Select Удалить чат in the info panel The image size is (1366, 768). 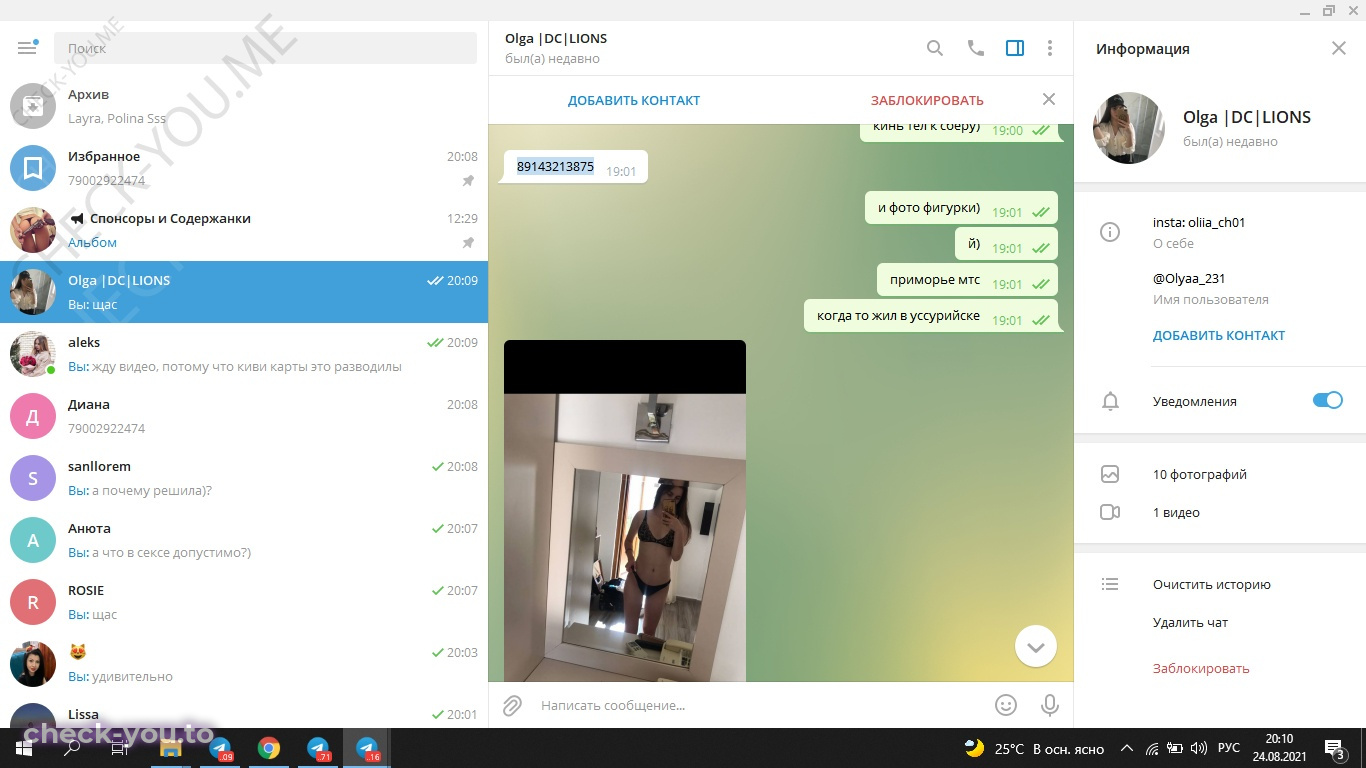[x=1190, y=622]
